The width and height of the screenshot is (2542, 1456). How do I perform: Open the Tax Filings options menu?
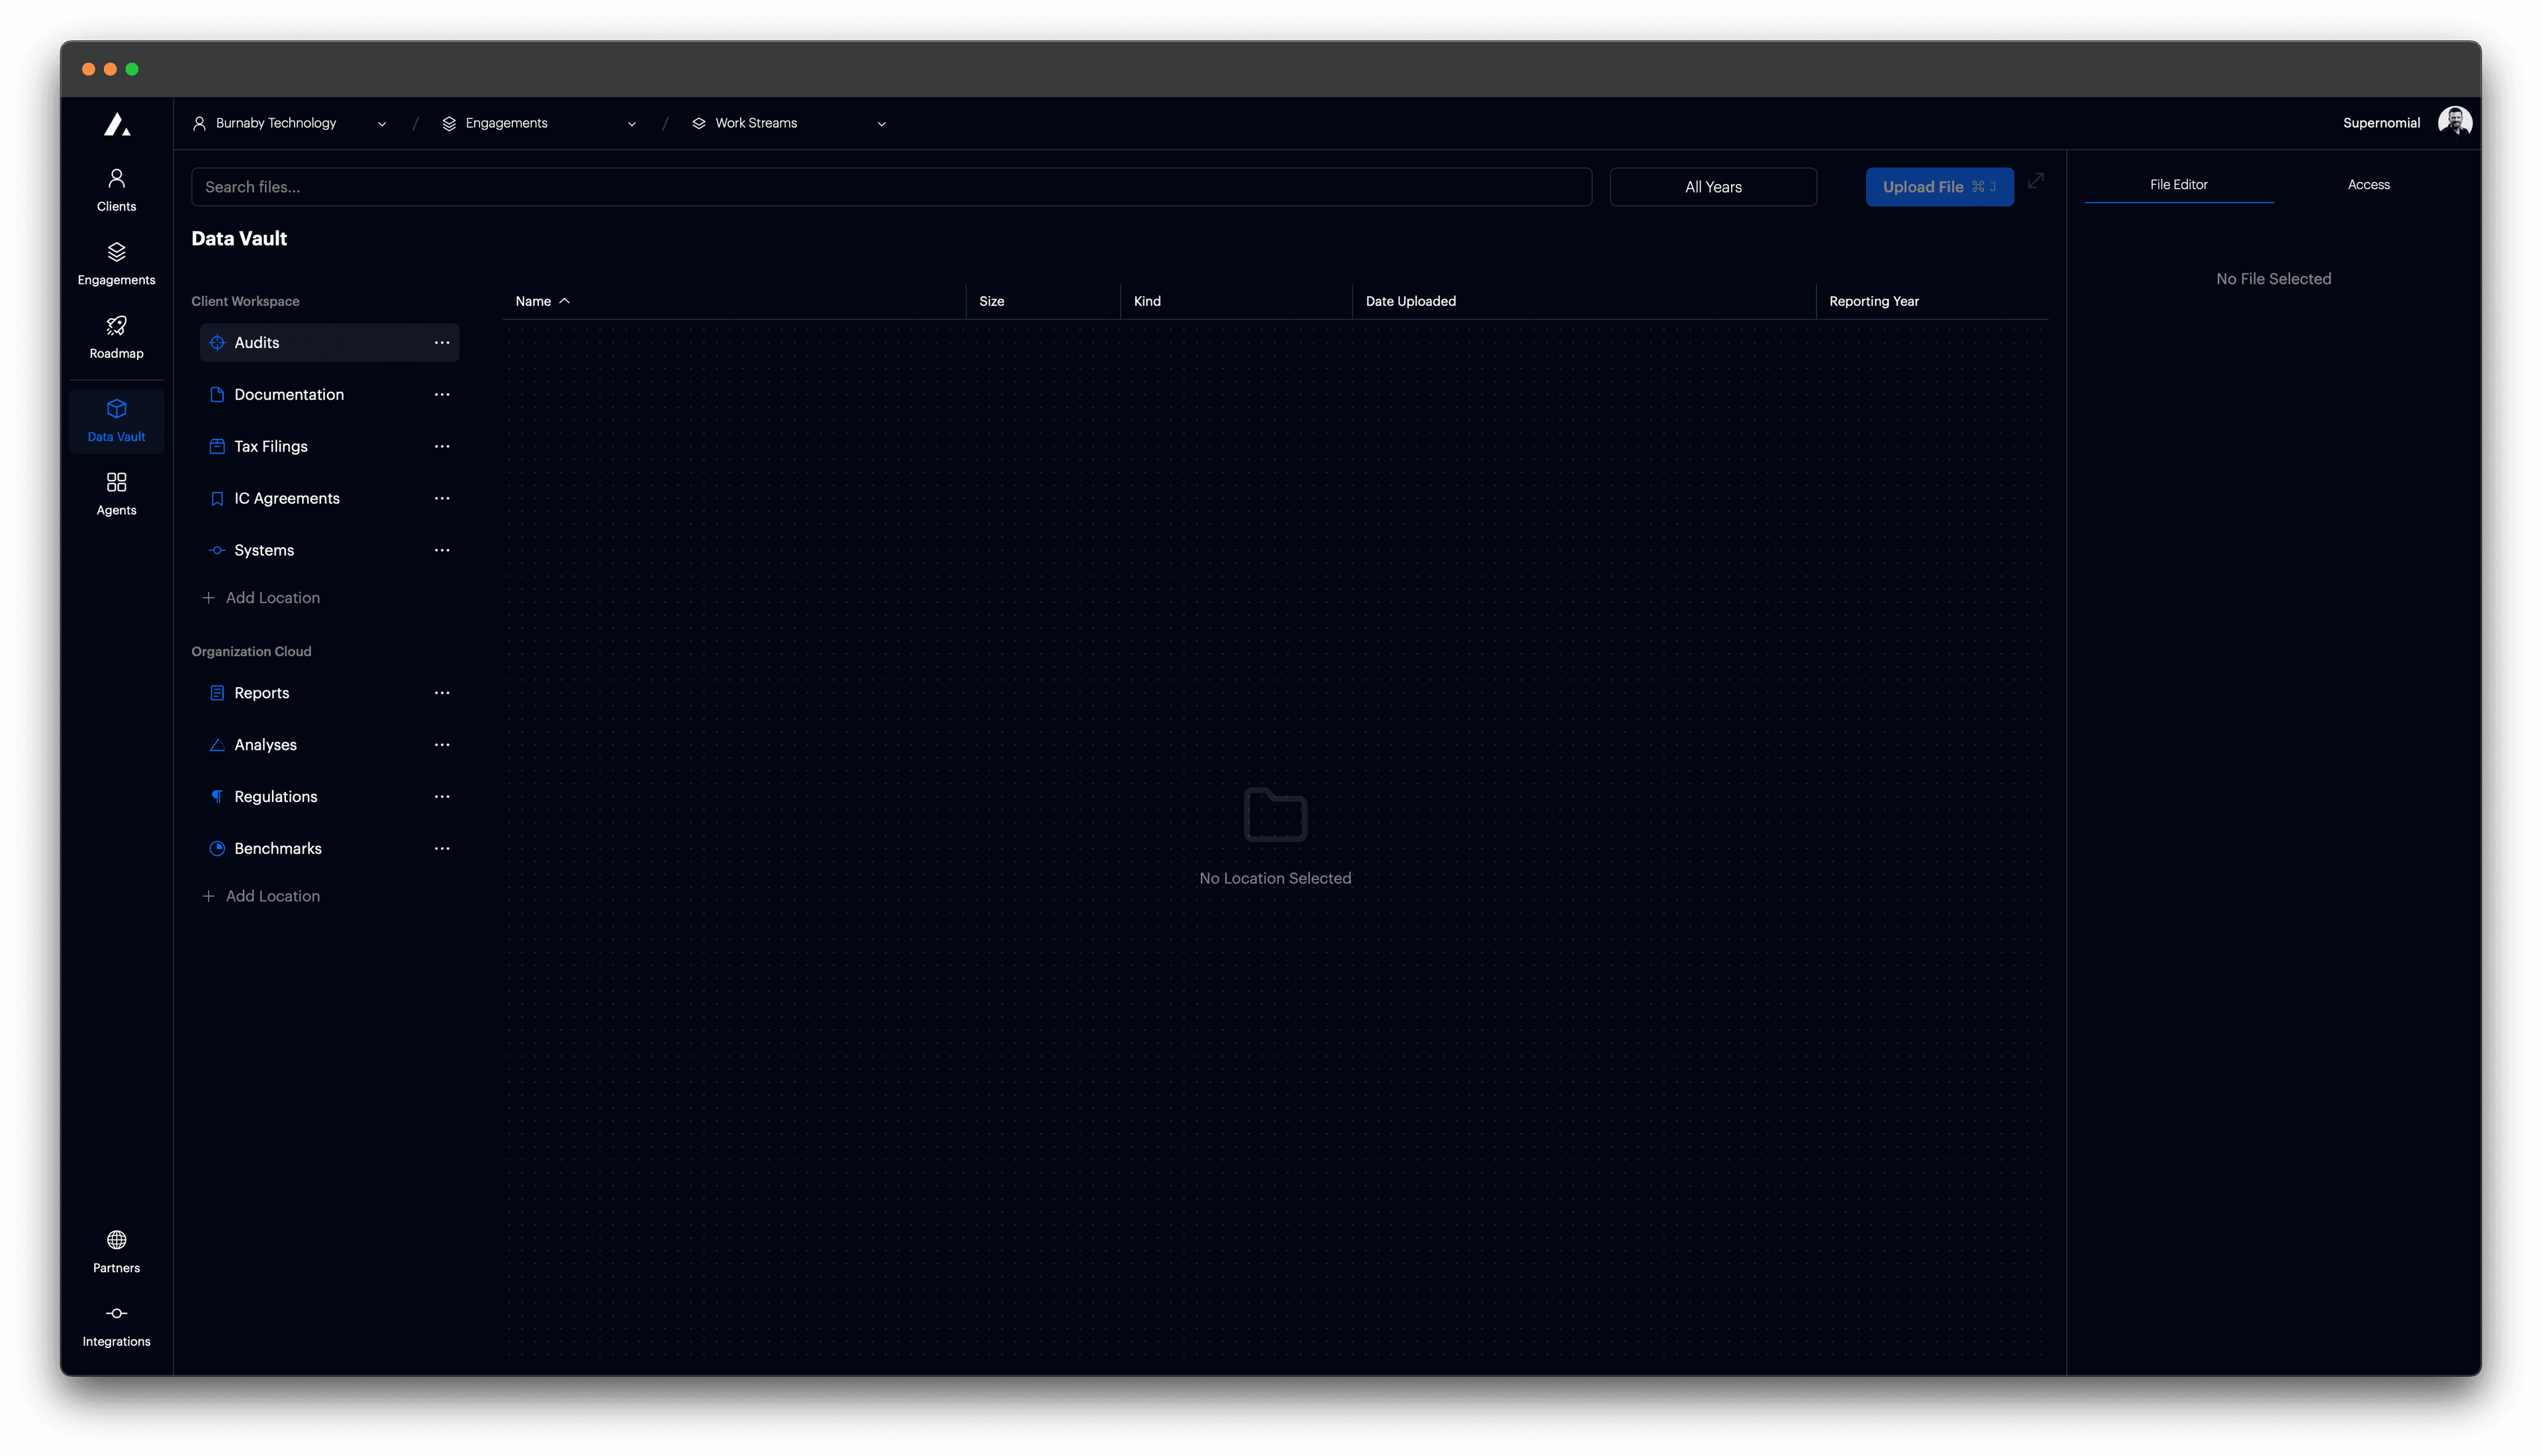442,446
